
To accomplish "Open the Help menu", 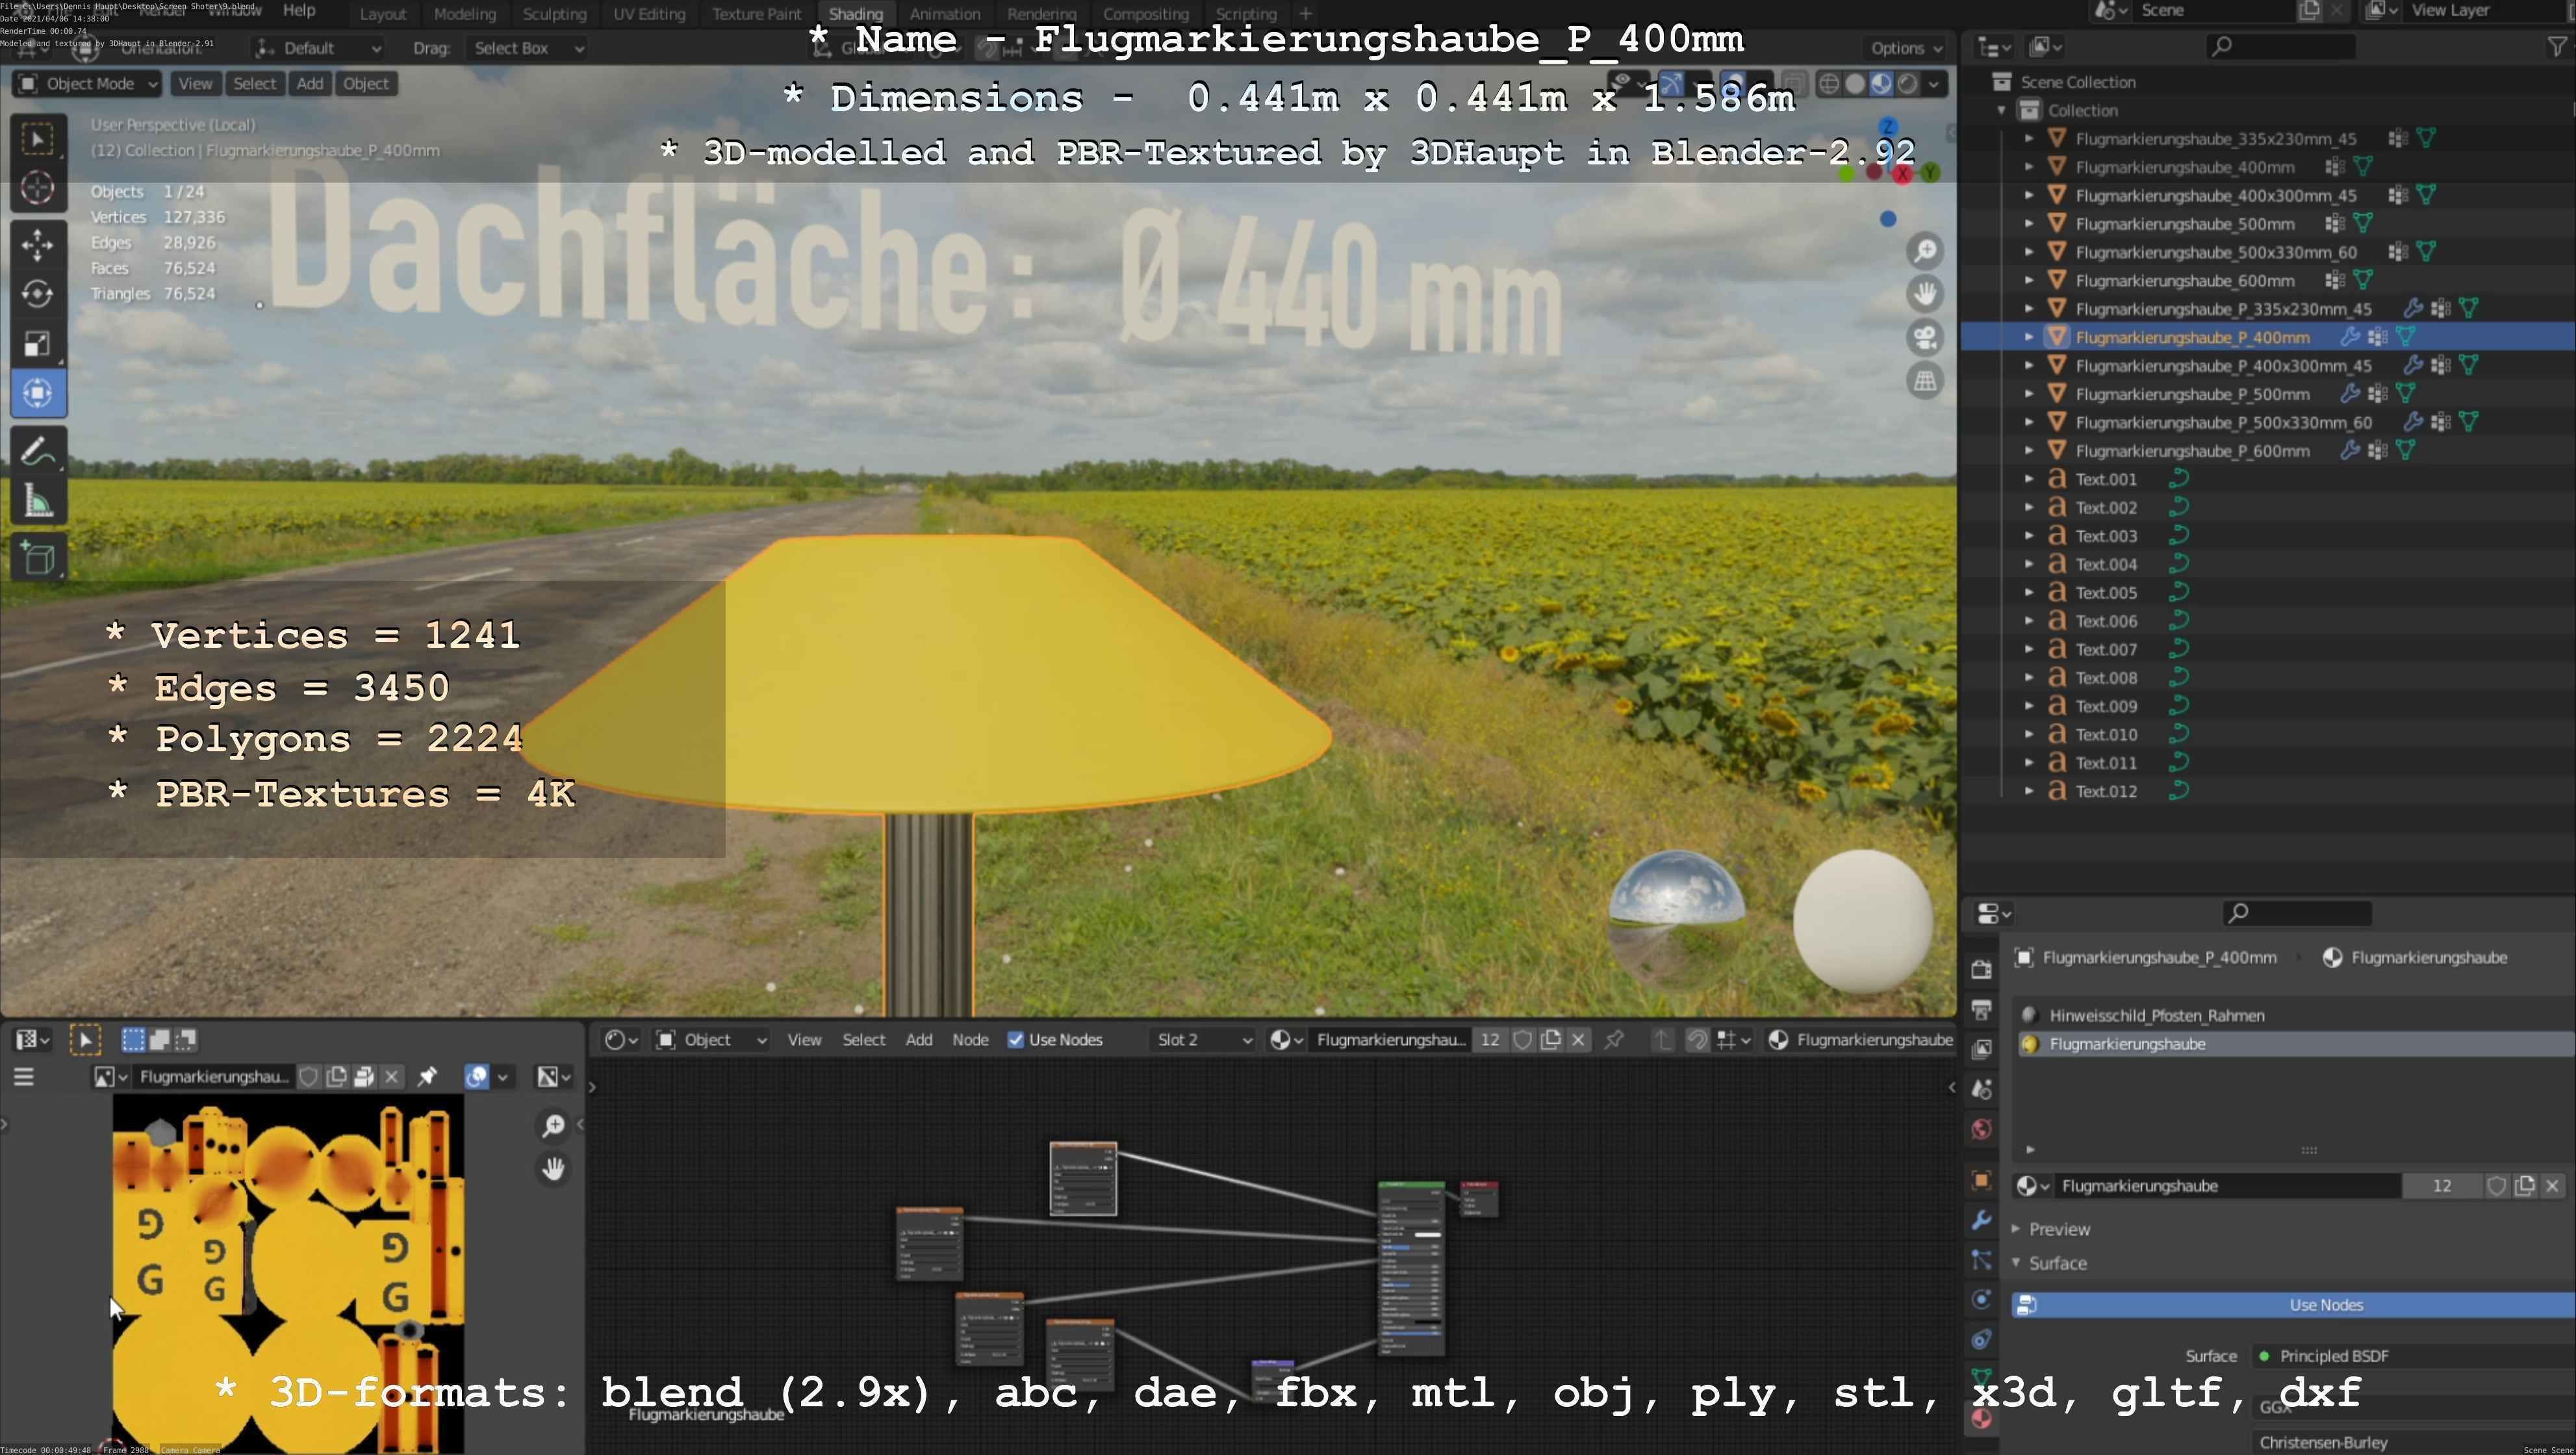I will (x=299, y=11).
